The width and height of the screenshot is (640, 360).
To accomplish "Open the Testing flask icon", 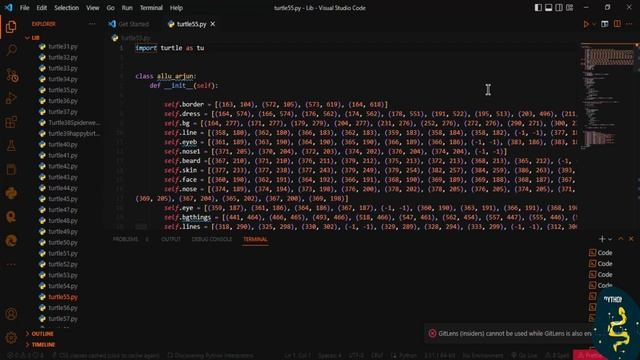I will coord(11,145).
